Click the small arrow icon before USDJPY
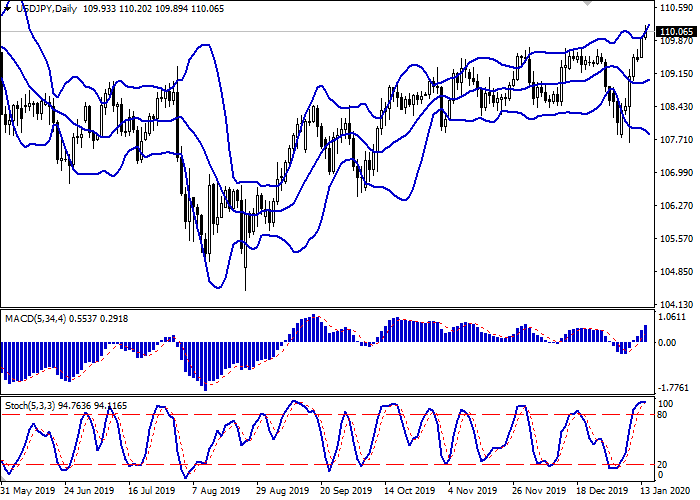The width and height of the screenshot is (700, 500). (x=7, y=8)
